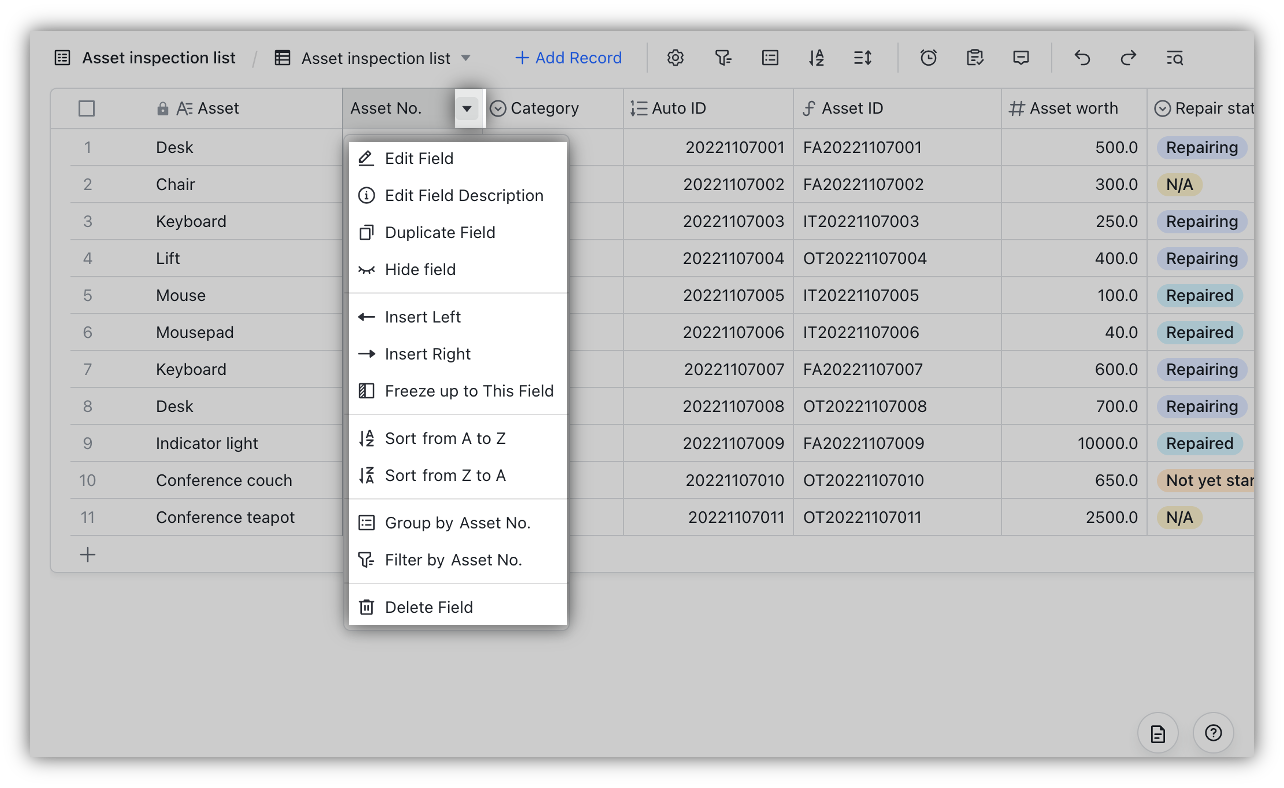Open the Asset inspection list view dropdown
The image size is (1284, 788).
(466, 57)
